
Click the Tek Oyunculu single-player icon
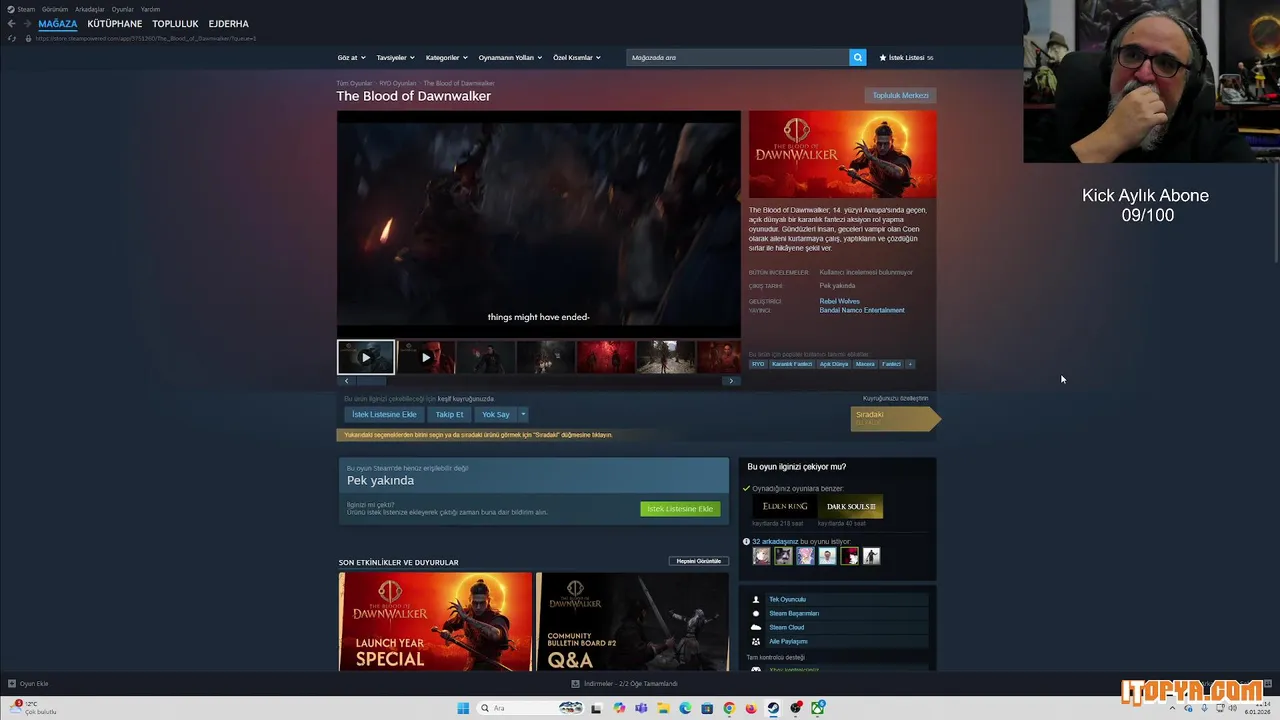click(x=756, y=599)
